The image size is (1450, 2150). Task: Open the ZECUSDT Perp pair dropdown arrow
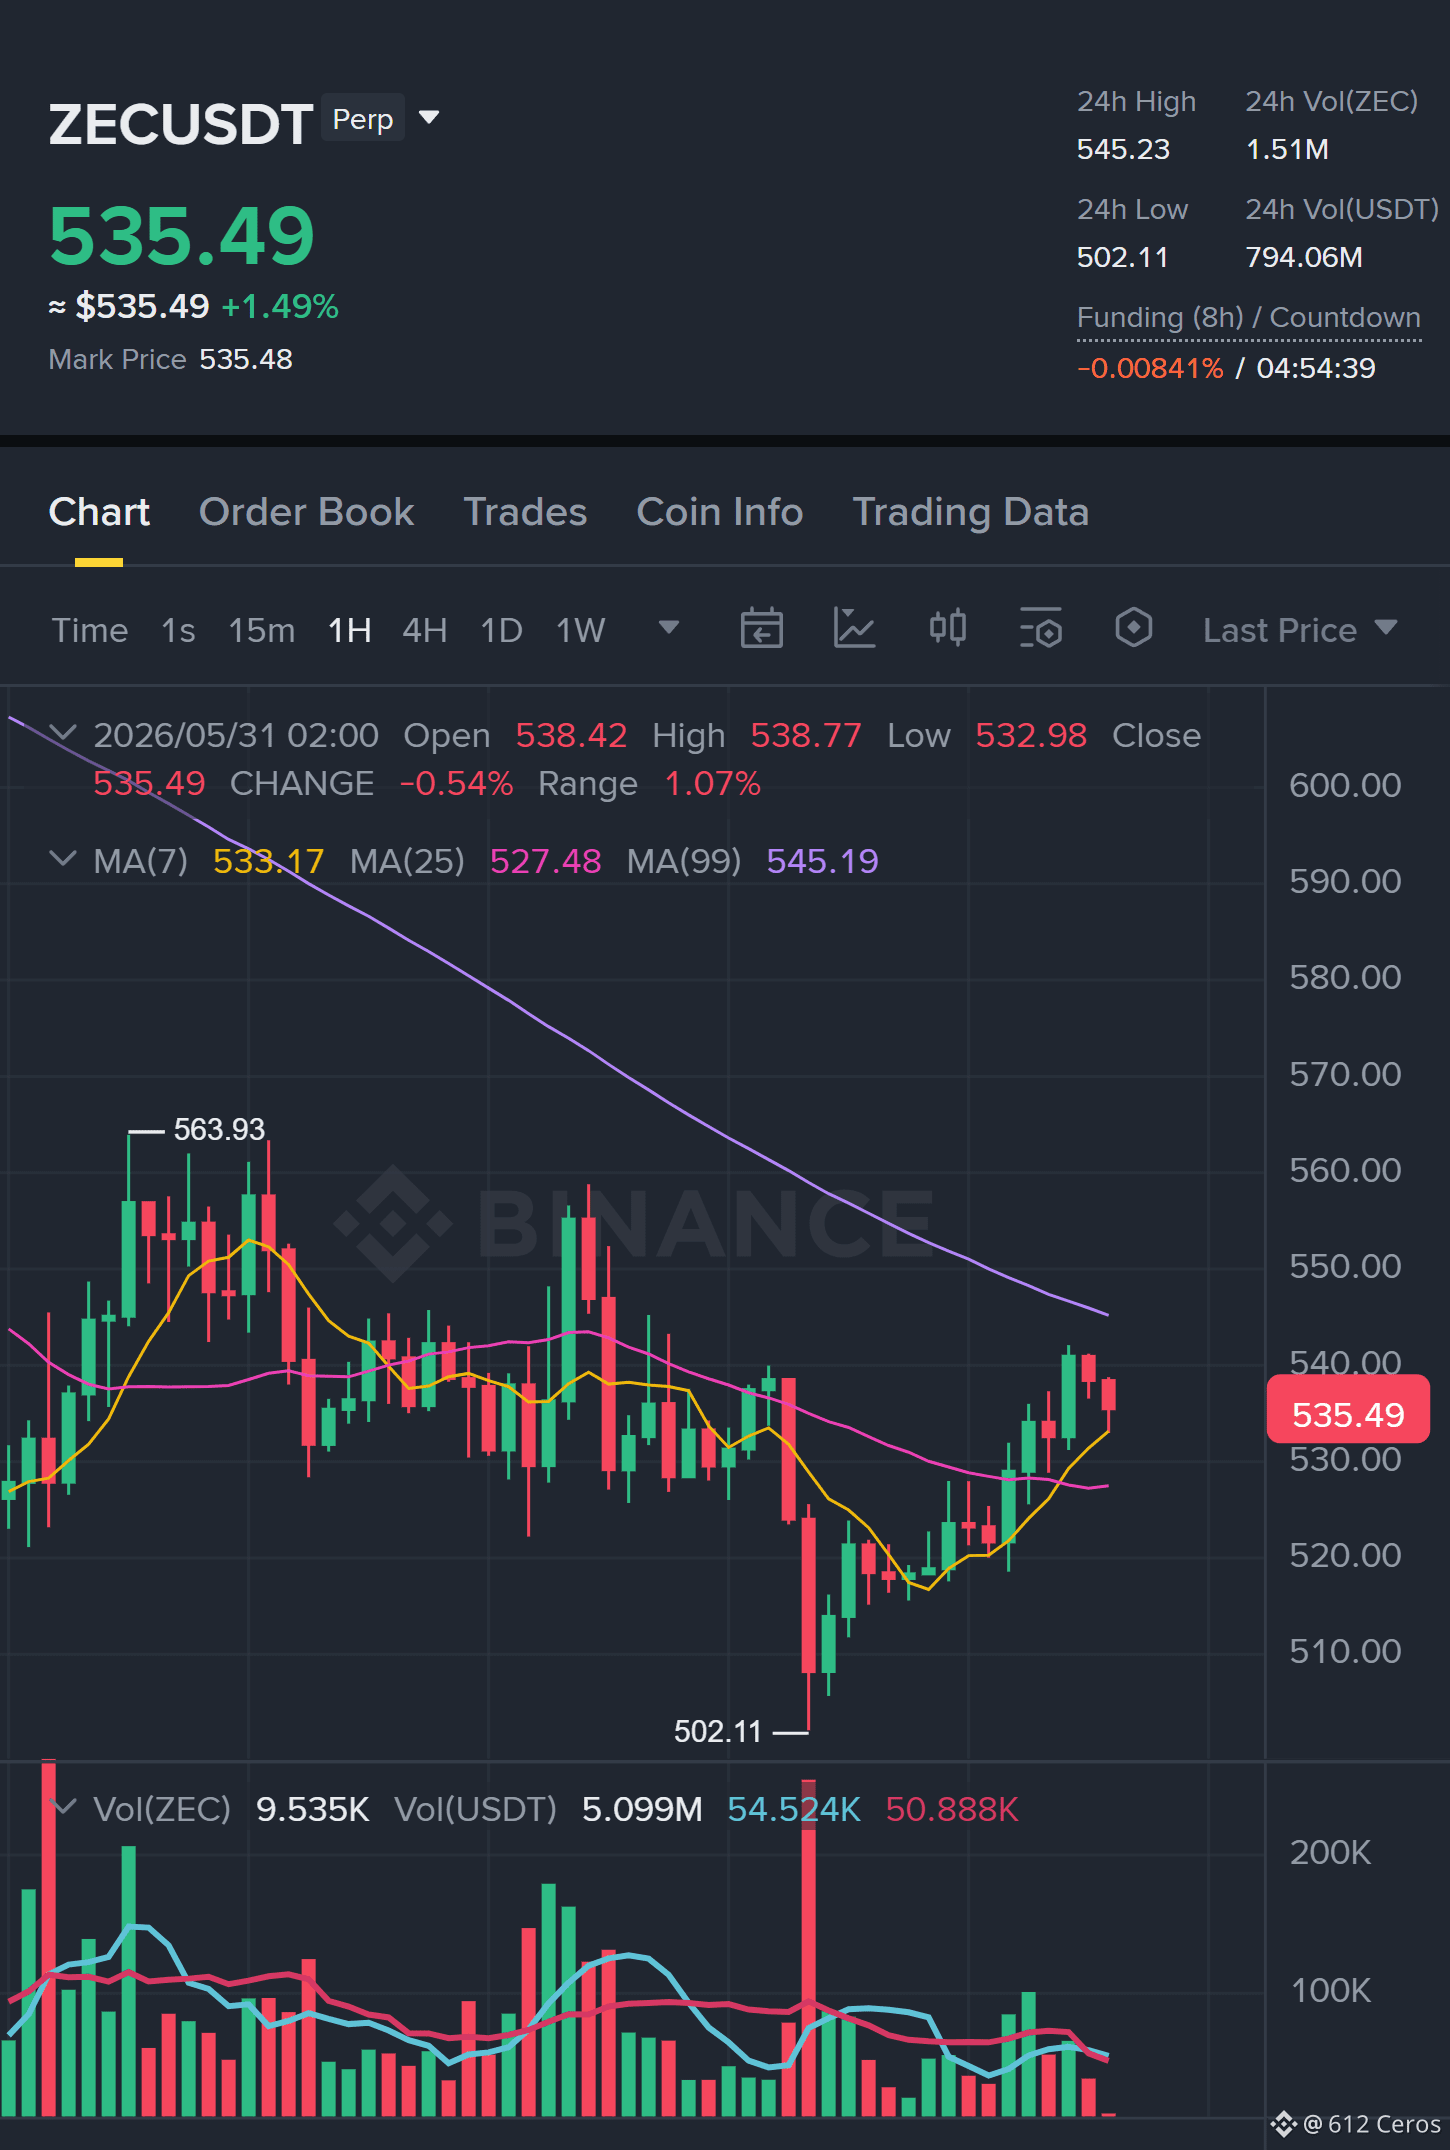point(429,118)
